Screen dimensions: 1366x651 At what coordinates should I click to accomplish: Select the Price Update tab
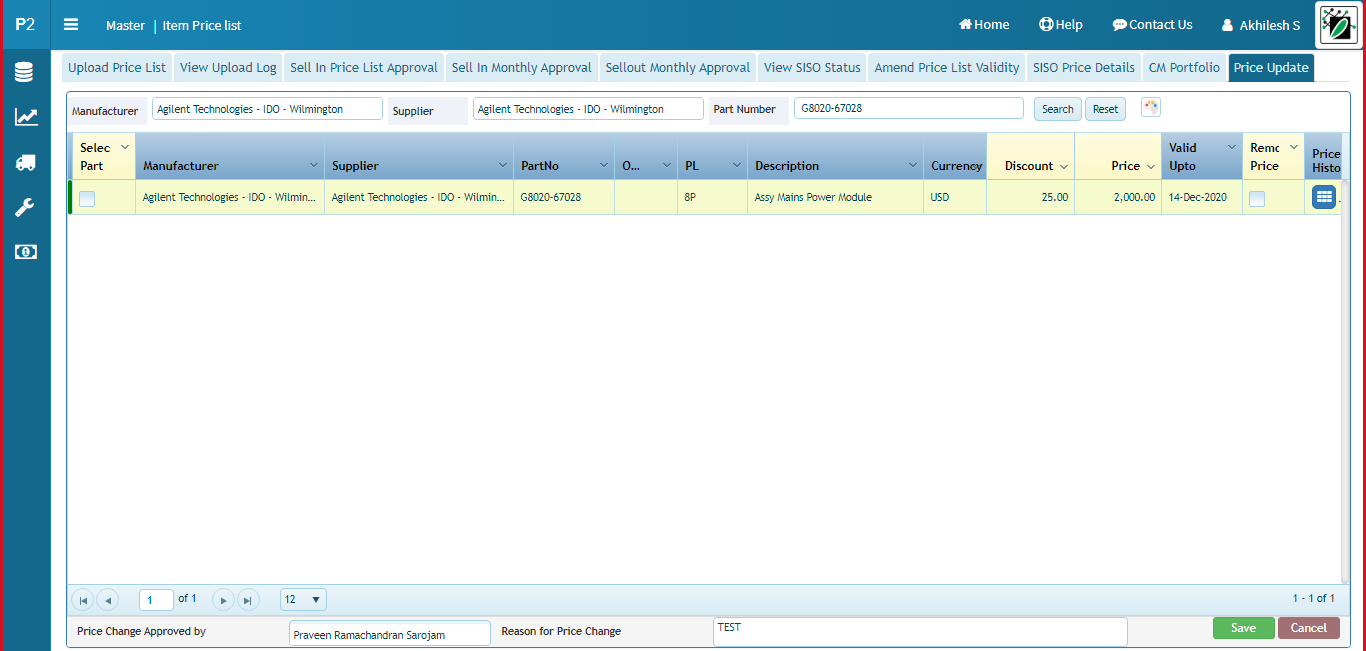click(x=1271, y=67)
